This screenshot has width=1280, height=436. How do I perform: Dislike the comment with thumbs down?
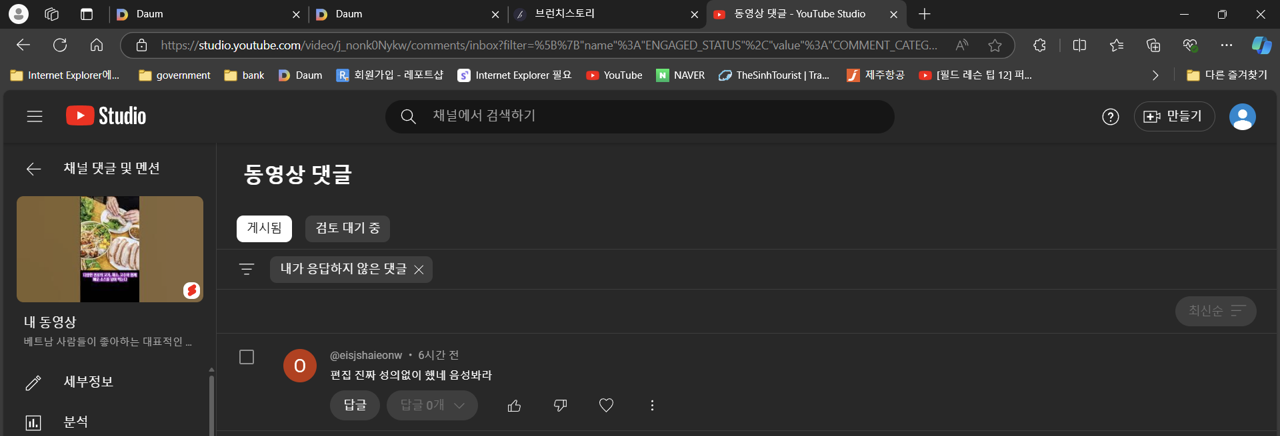point(560,405)
